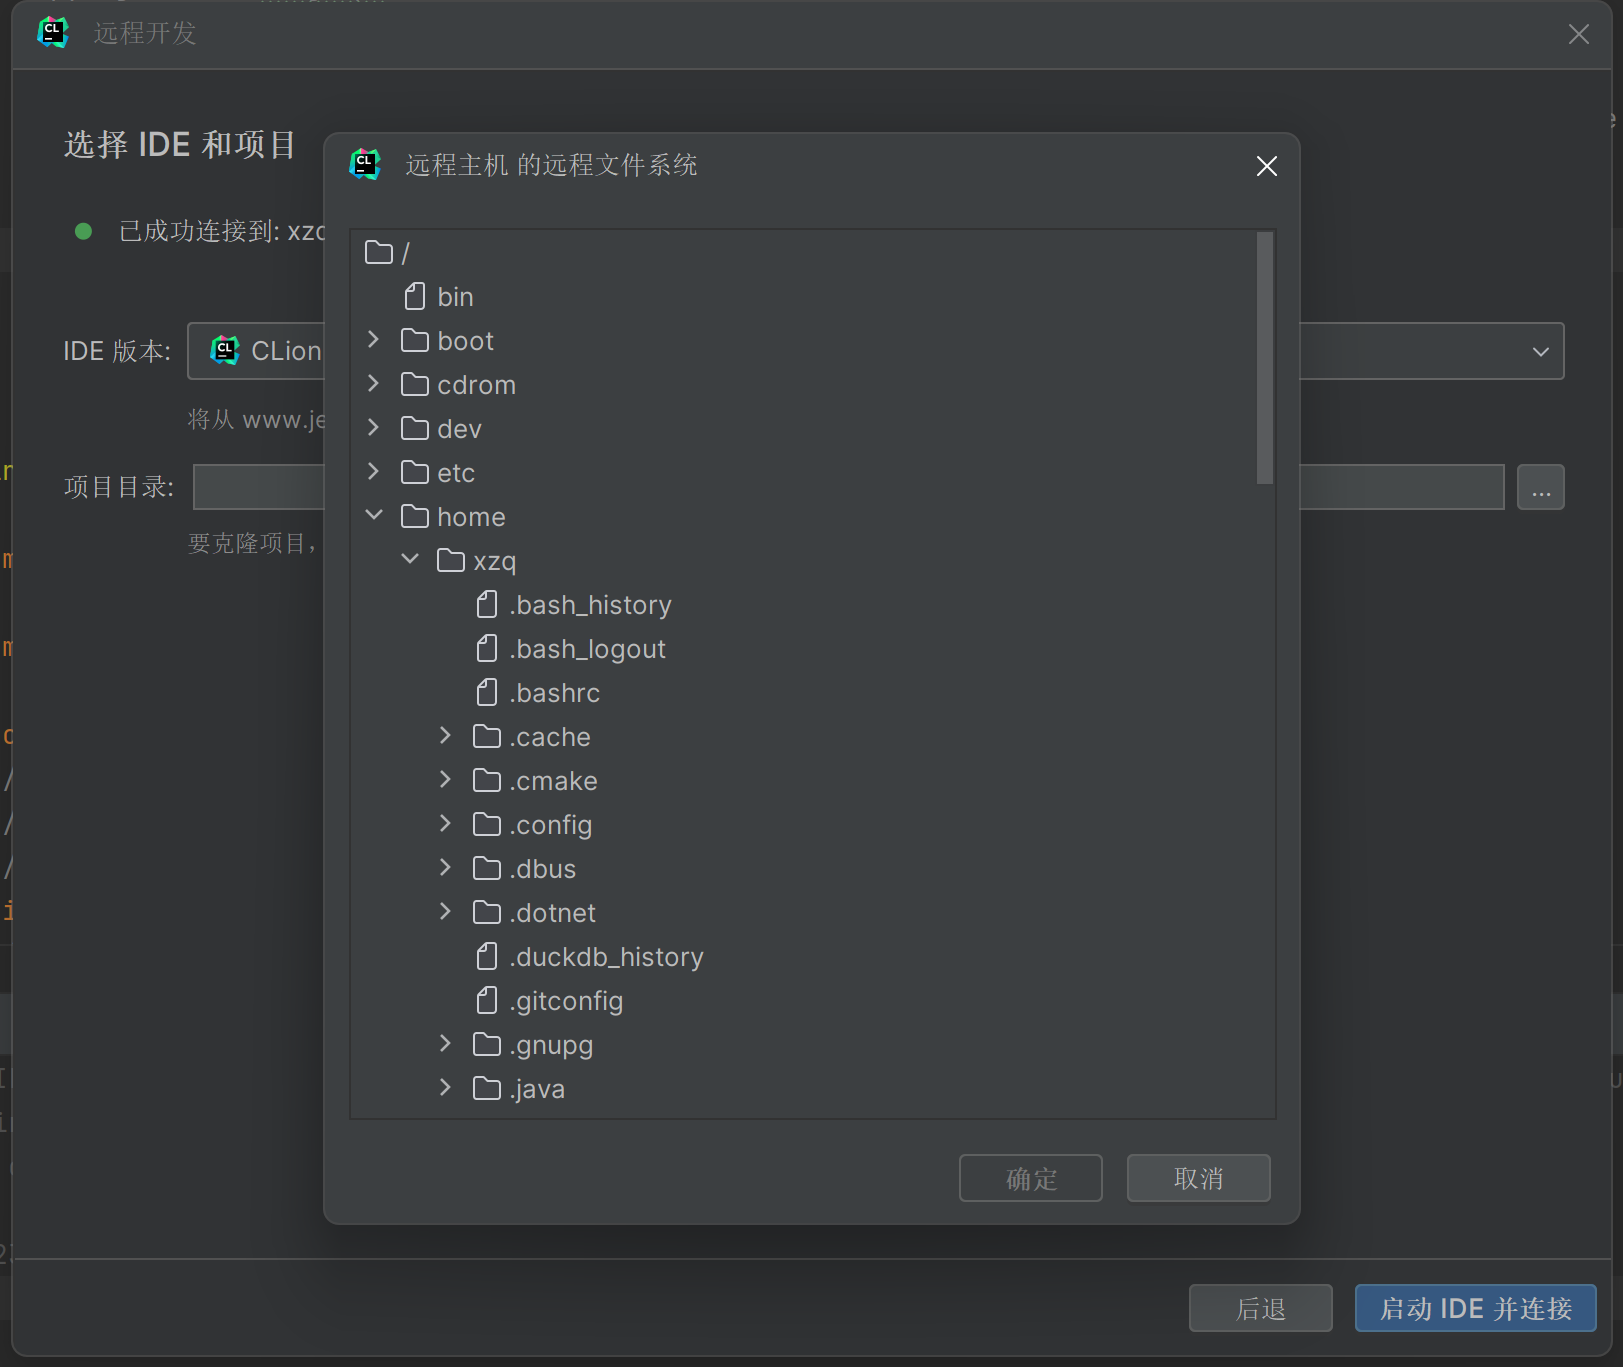Screen dimensions: 1623x1367
Task: Click the .dotnet folder icon
Action: 487,912
